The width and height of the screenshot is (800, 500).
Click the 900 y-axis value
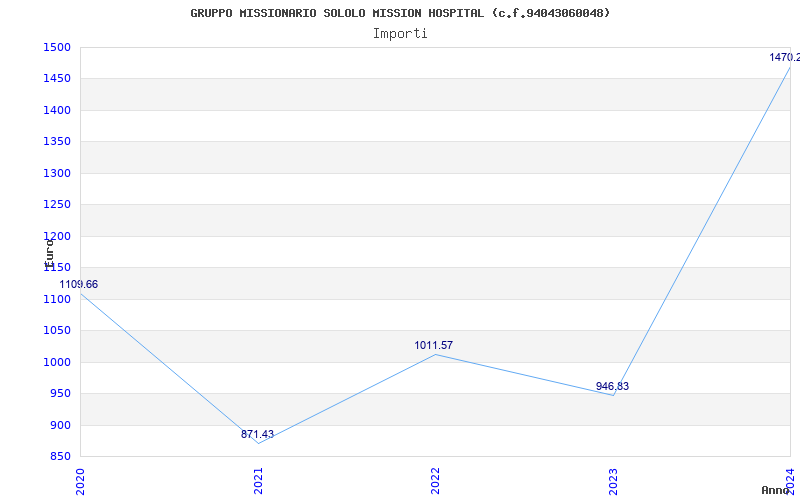(60, 426)
